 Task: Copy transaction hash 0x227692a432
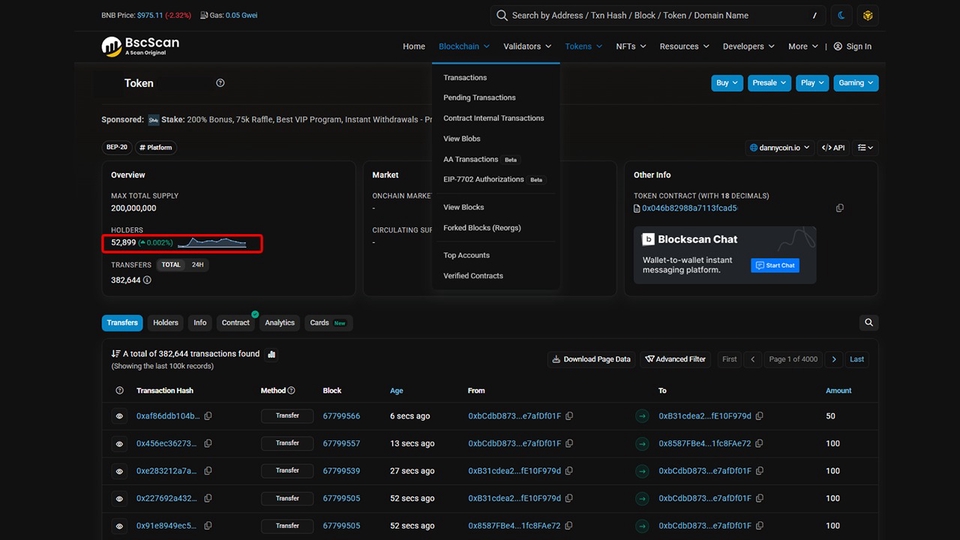click(208, 498)
